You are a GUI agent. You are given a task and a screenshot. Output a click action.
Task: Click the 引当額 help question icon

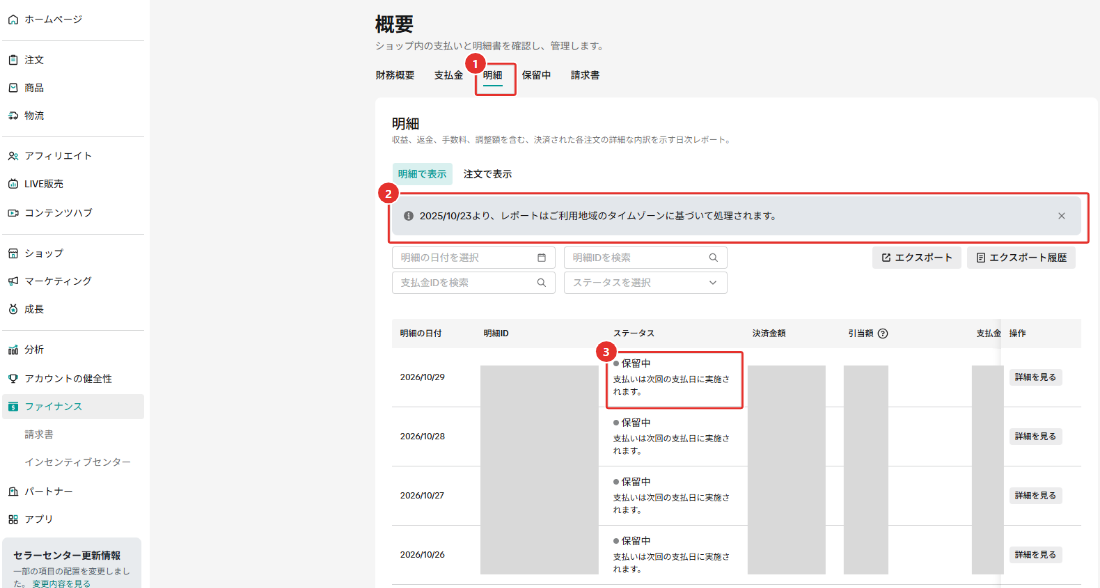883,333
